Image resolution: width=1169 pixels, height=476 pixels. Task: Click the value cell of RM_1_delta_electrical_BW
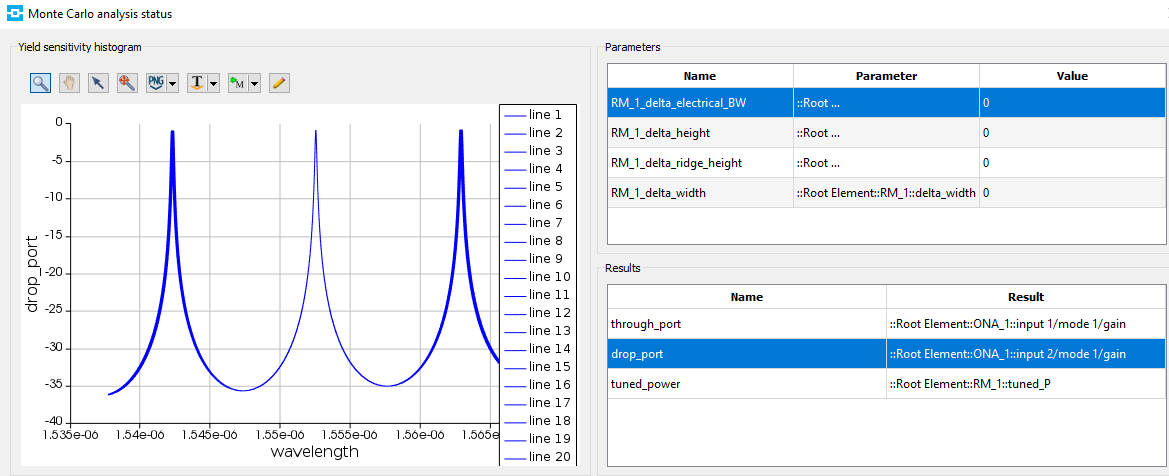[x=1072, y=103]
